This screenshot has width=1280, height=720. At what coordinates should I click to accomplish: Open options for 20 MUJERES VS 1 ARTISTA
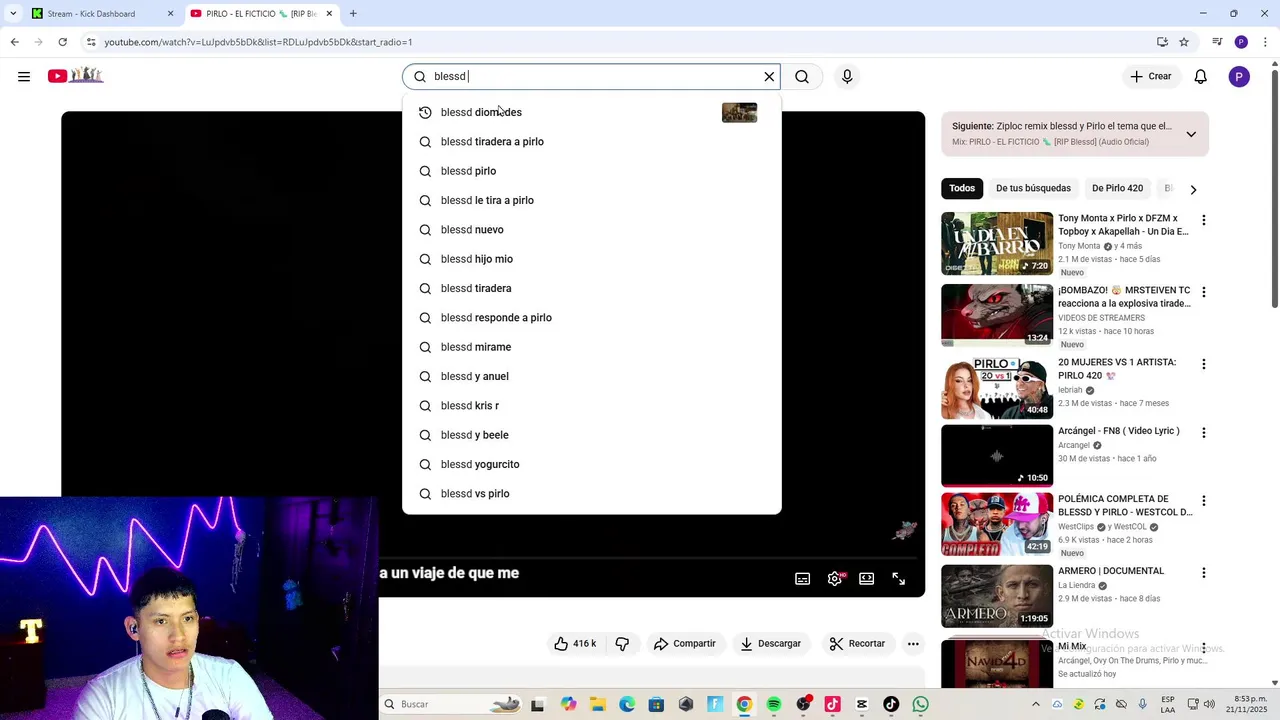(1204, 364)
